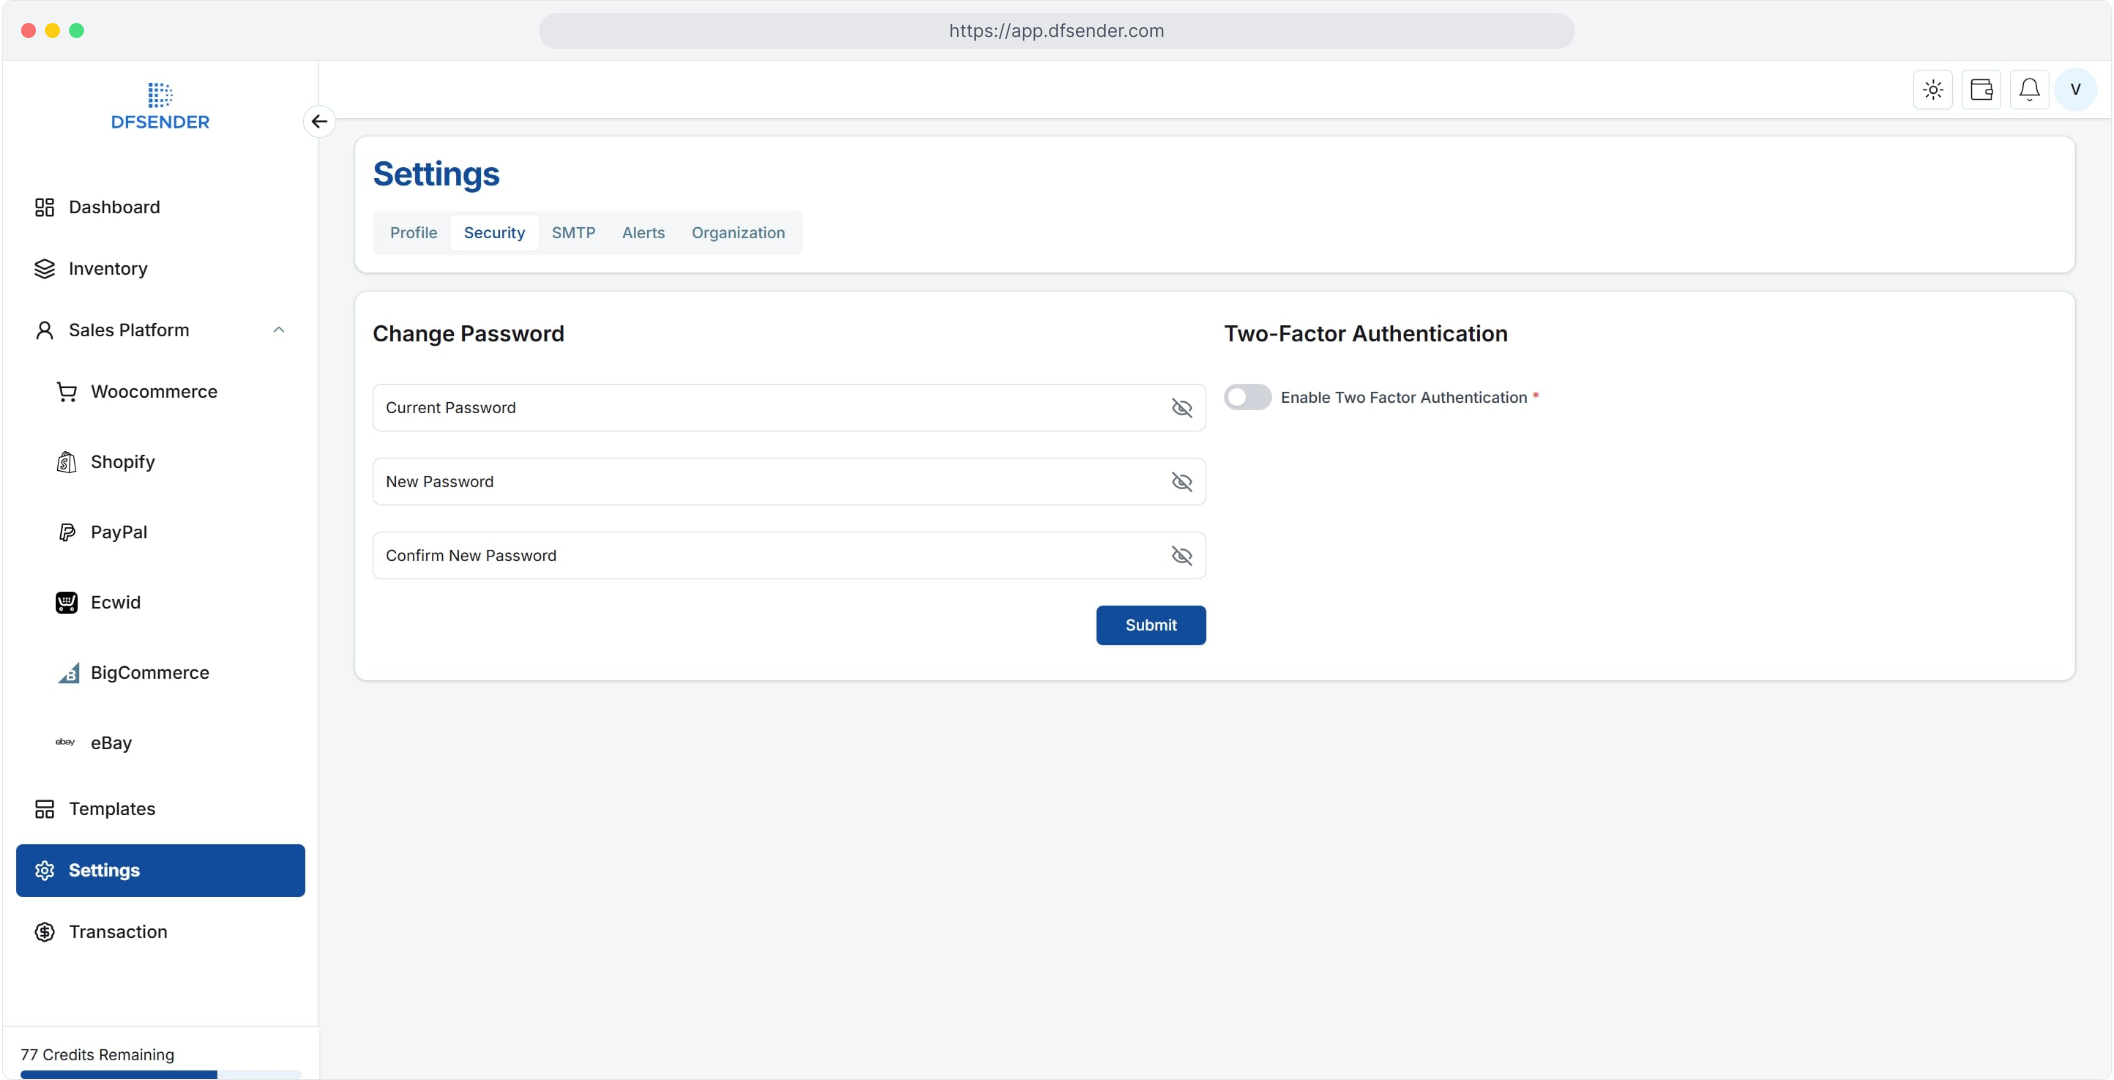This screenshot has height=1080, width=2114.
Task: Open the Alerts settings tab
Action: click(x=643, y=233)
